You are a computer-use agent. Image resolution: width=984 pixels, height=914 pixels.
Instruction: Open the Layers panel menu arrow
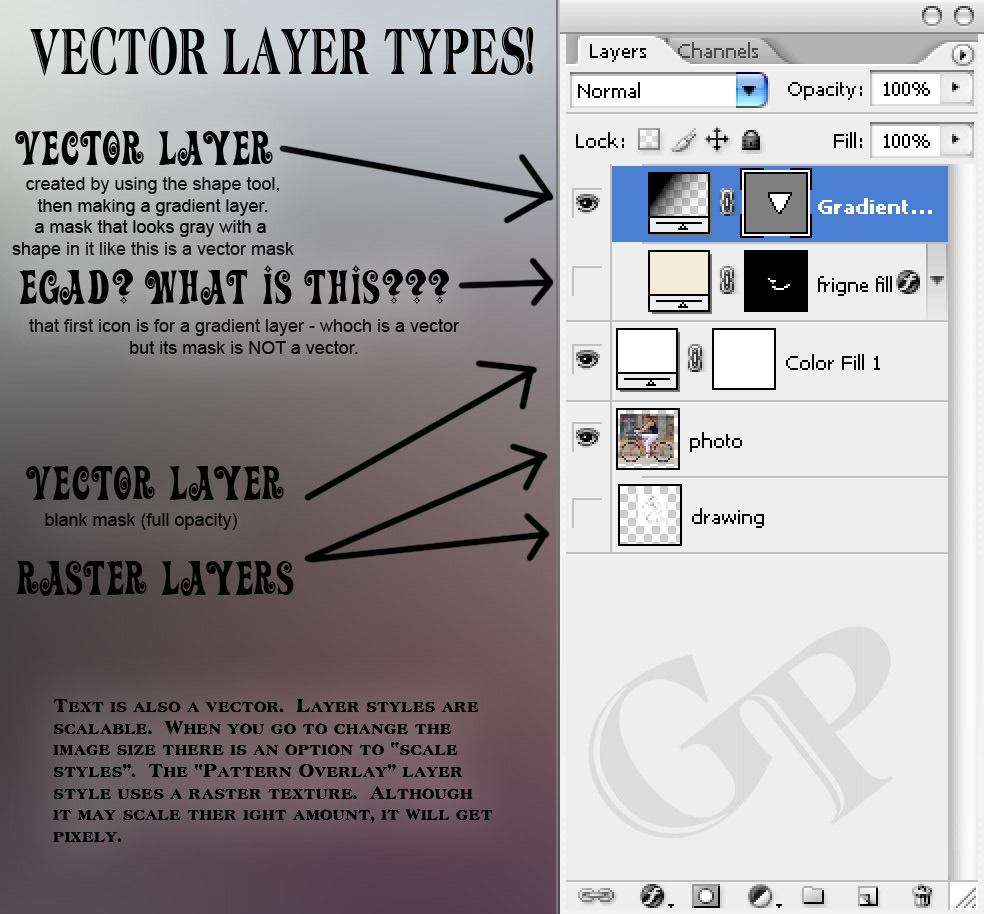tap(963, 55)
